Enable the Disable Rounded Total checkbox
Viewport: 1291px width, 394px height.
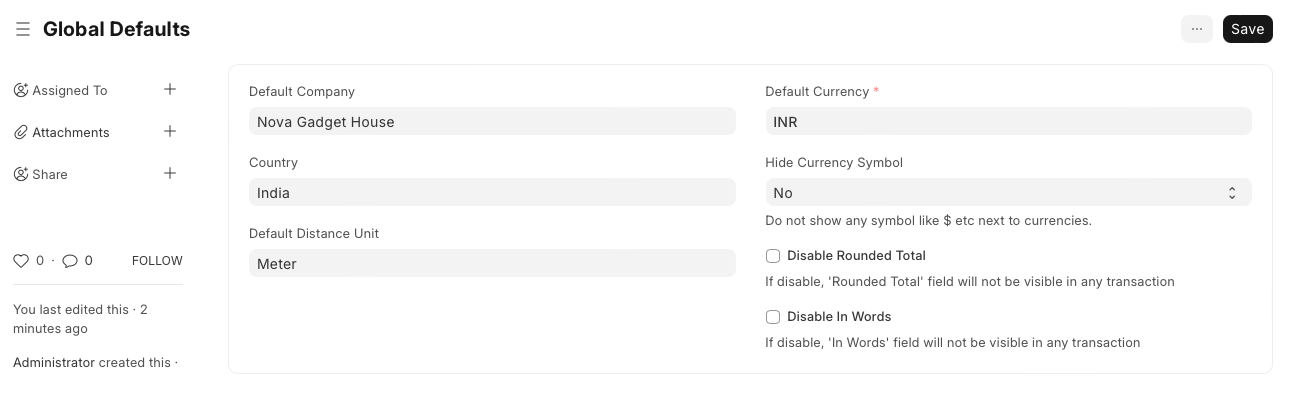(773, 256)
